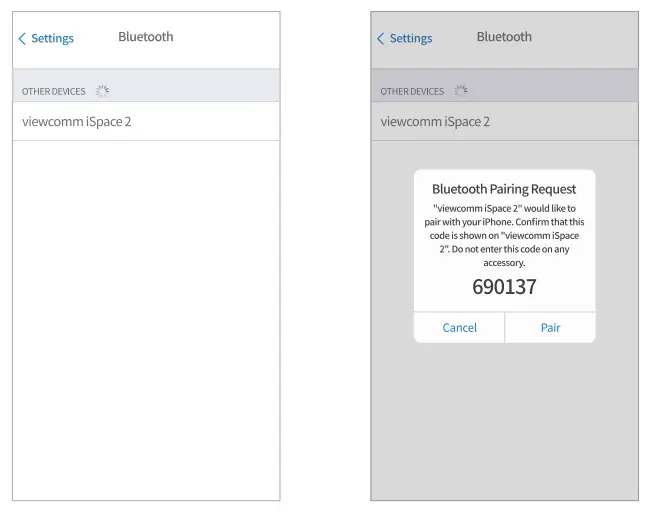Click the Bluetooth title on the left screen
650x514 pixels.
146,37
